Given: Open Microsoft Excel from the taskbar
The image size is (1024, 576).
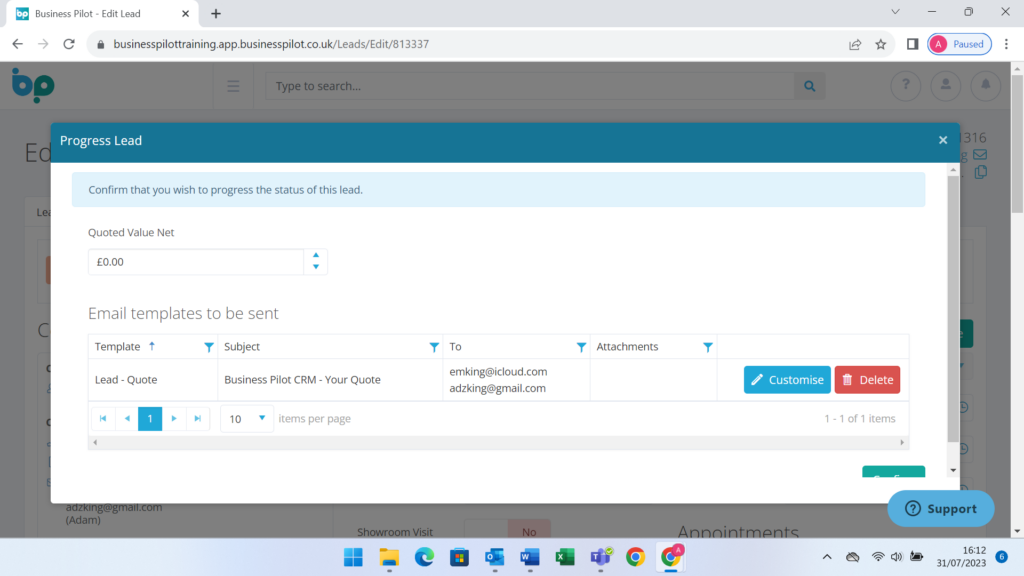Looking at the screenshot, I should click(565, 557).
